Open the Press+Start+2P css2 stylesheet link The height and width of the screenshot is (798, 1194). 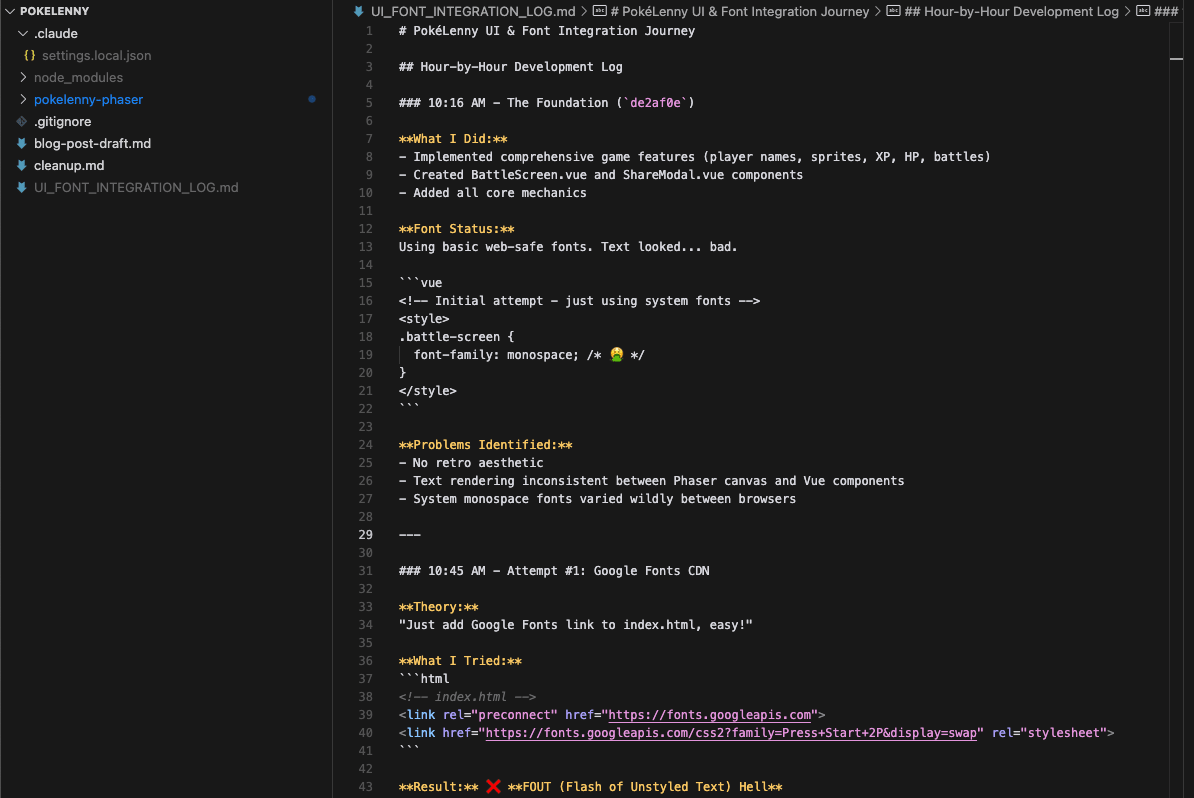tap(731, 733)
